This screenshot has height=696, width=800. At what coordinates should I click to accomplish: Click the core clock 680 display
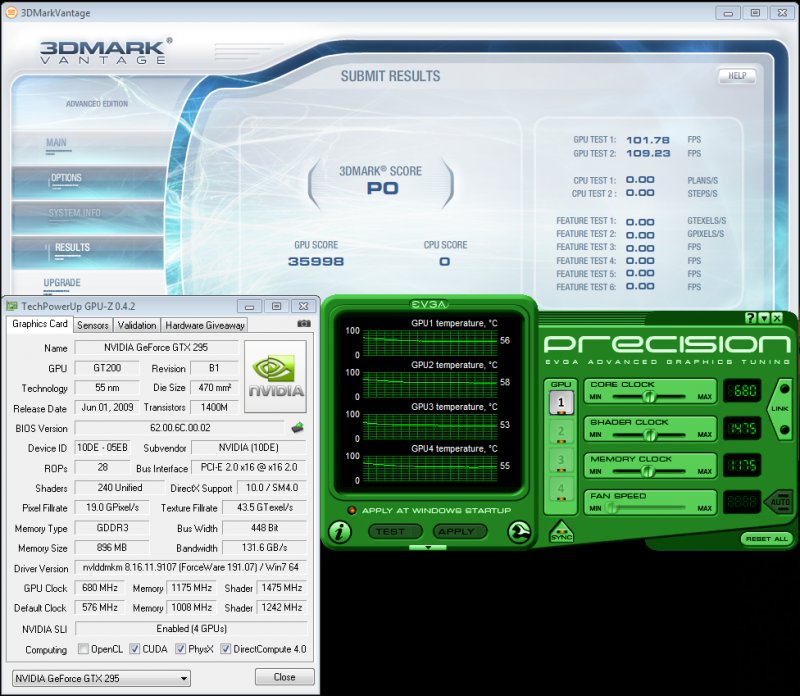click(742, 391)
